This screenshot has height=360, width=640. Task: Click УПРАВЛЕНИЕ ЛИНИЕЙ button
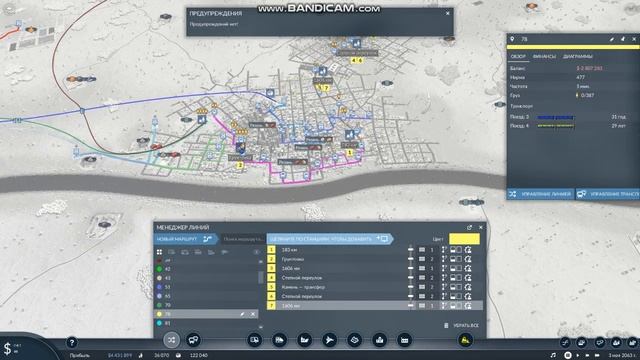(x=540, y=194)
